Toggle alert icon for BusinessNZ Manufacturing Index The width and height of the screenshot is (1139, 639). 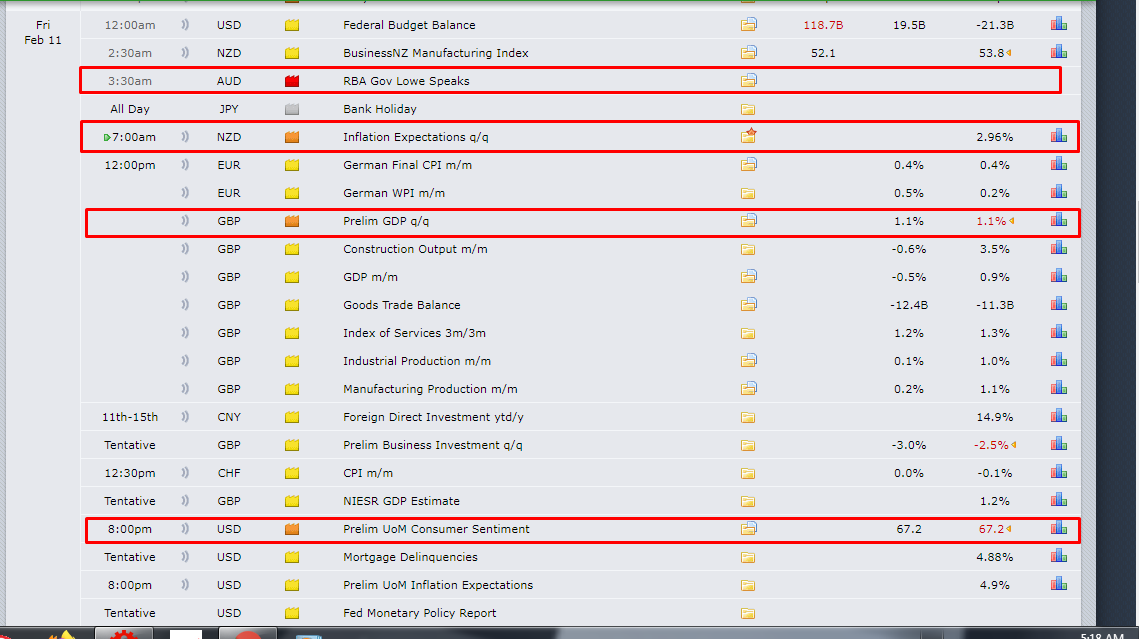click(x=185, y=53)
